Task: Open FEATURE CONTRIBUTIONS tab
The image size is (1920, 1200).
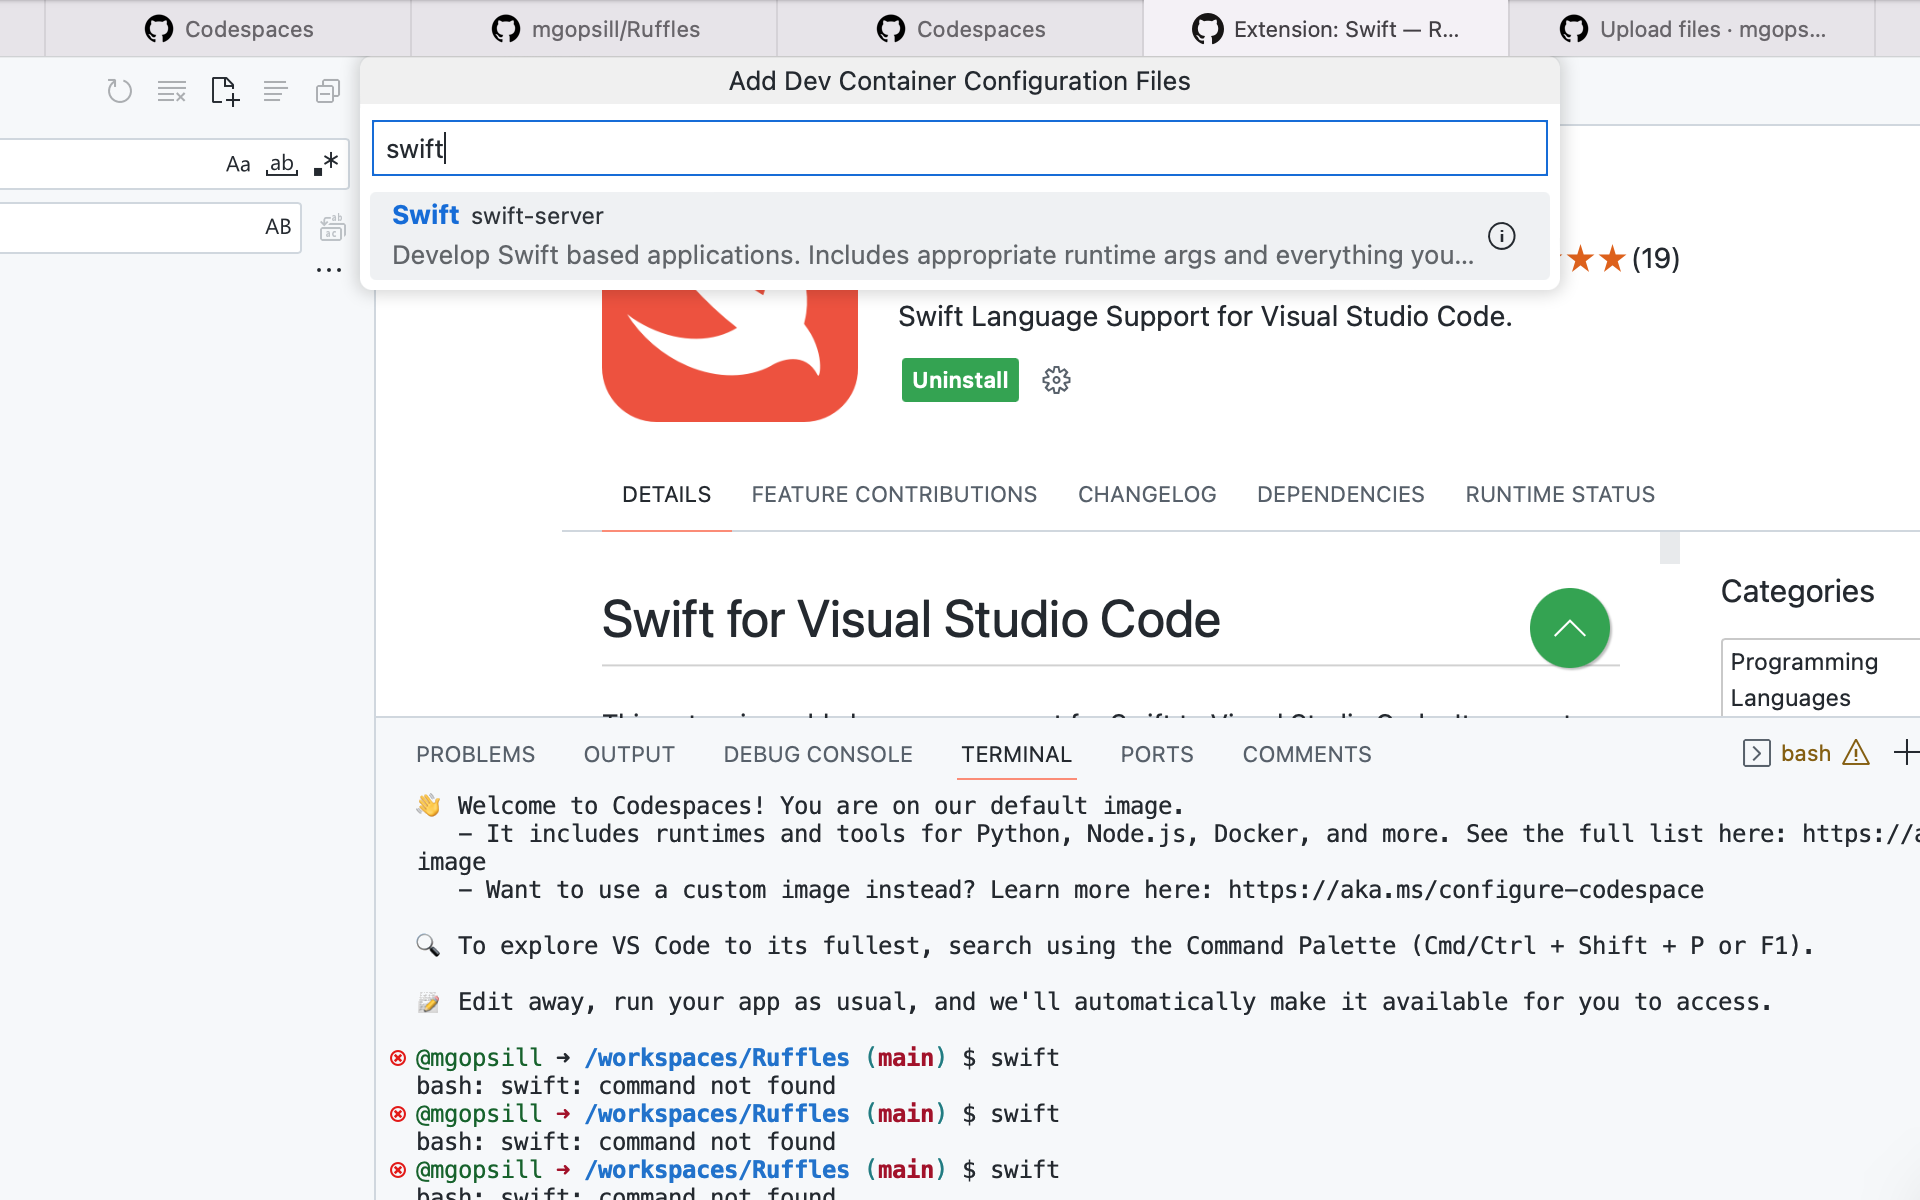Action: point(894,494)
